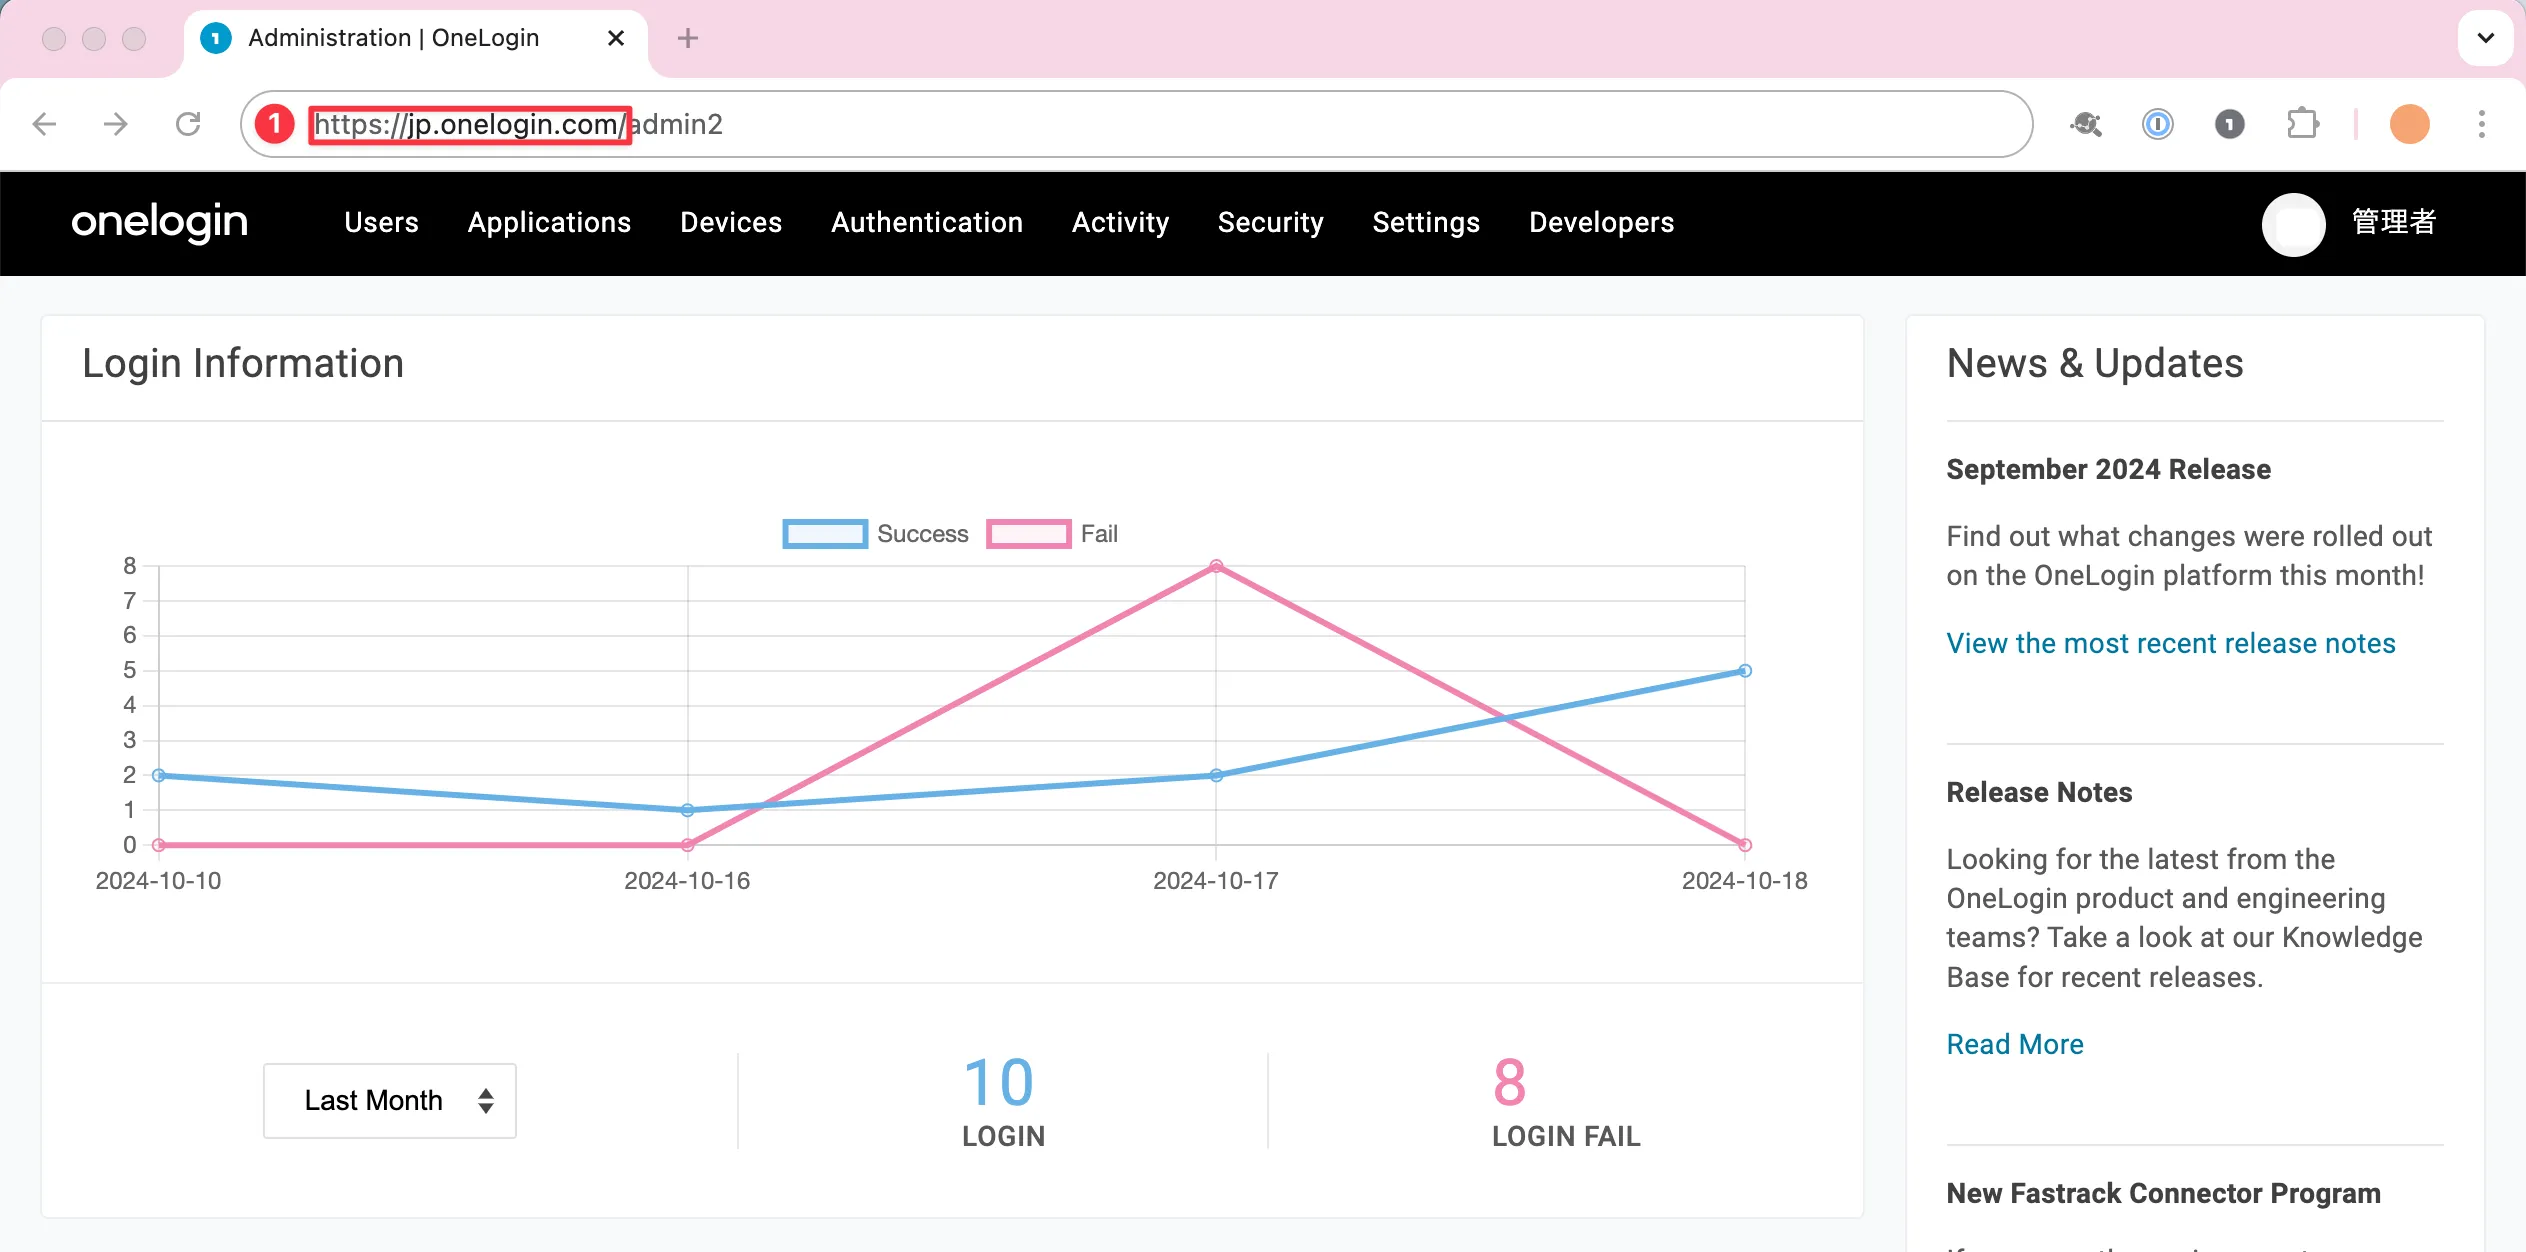Click the OneLogin site info icon in address bar
2526x1252 pixels.
click(x=274, y=124)
